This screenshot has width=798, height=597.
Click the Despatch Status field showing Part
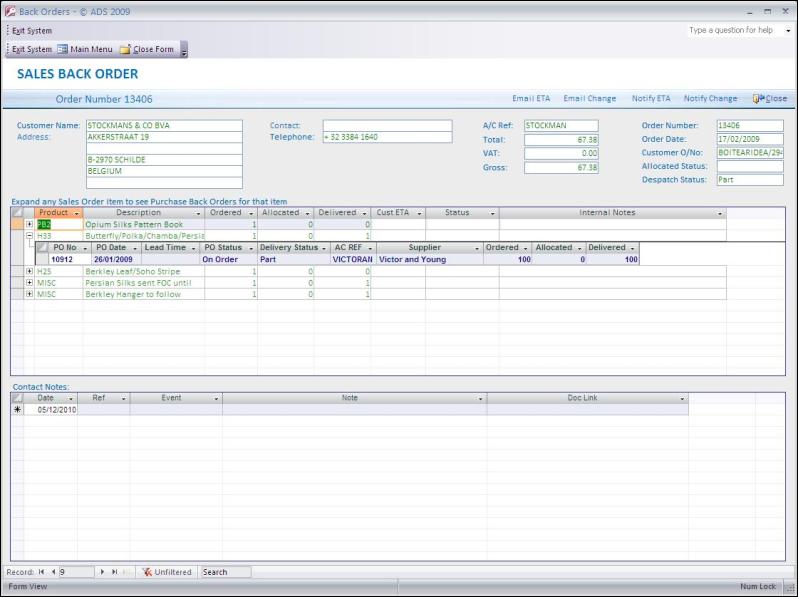[x=750, y=180]
